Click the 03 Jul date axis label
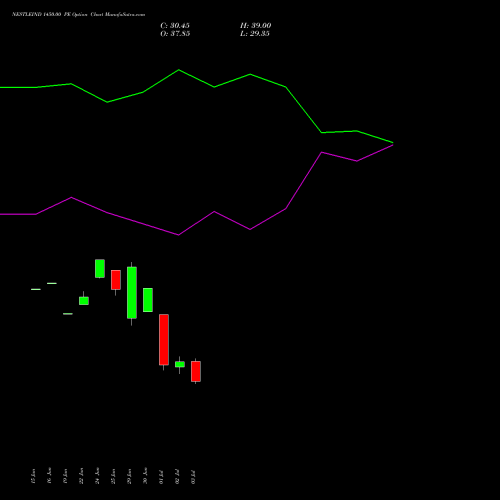This screenshot has width=500, height=500. pyautogui.click(x=193, y=477)
